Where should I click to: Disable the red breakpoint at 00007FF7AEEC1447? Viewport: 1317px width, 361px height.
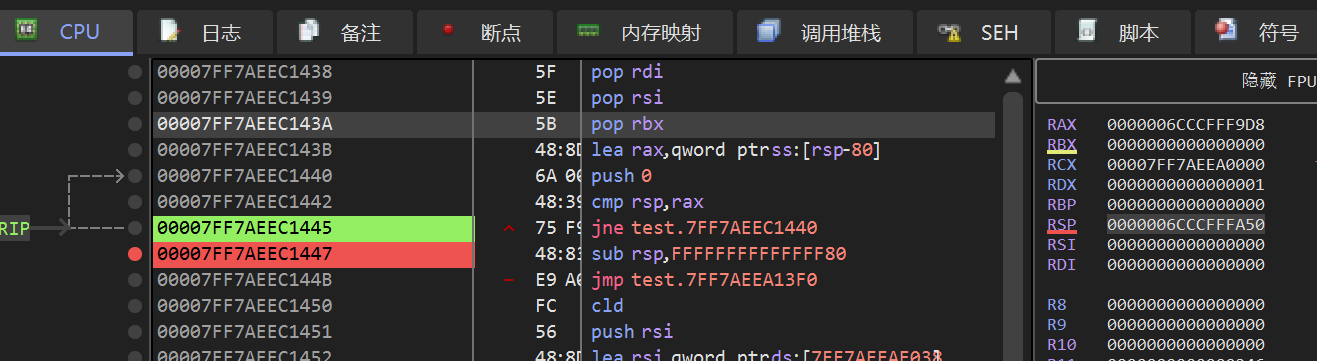click(x=135, y=254)
